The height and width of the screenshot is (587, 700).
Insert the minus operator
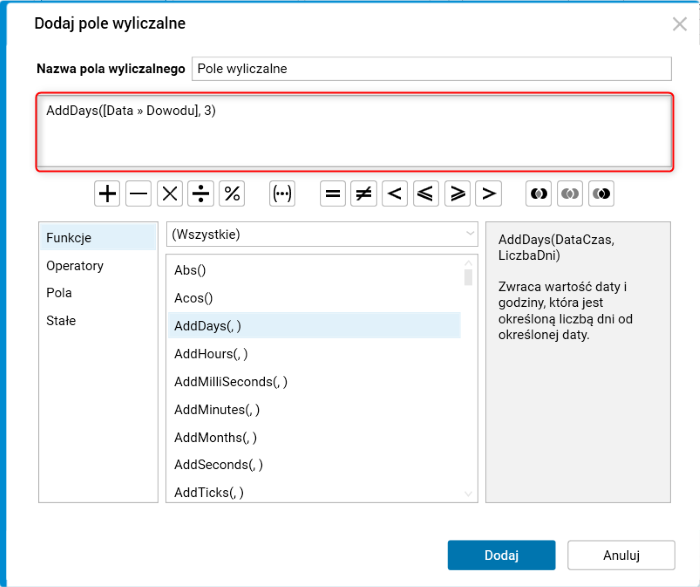click(138, 194)
